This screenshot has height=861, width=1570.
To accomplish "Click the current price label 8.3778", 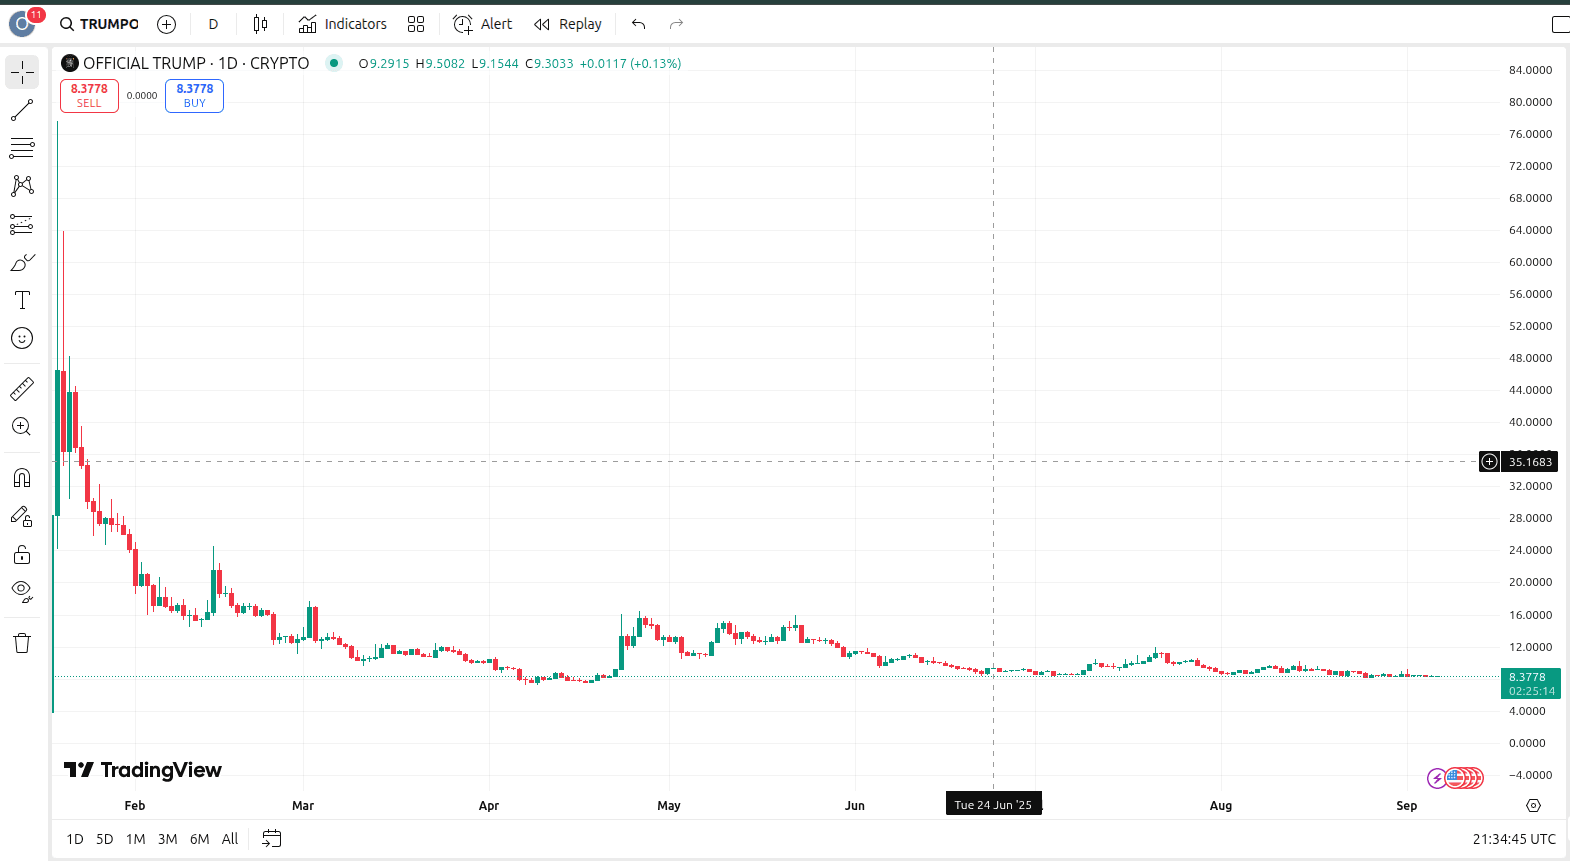I will pyautogui.click(x=1530, y=683).
